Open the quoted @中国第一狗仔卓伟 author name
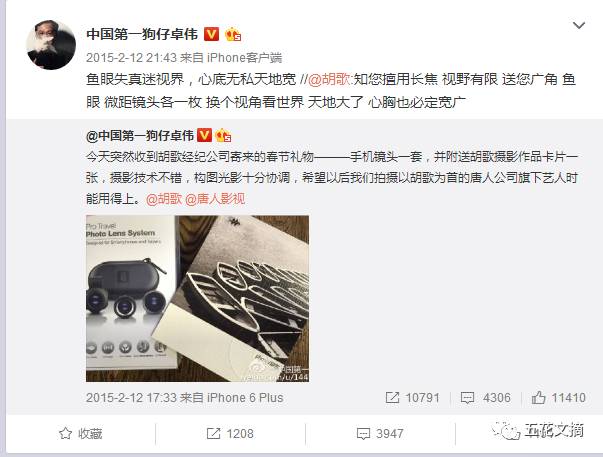Image resolution: width=603 pixels, height=457 pixels. tap(140, 135)
